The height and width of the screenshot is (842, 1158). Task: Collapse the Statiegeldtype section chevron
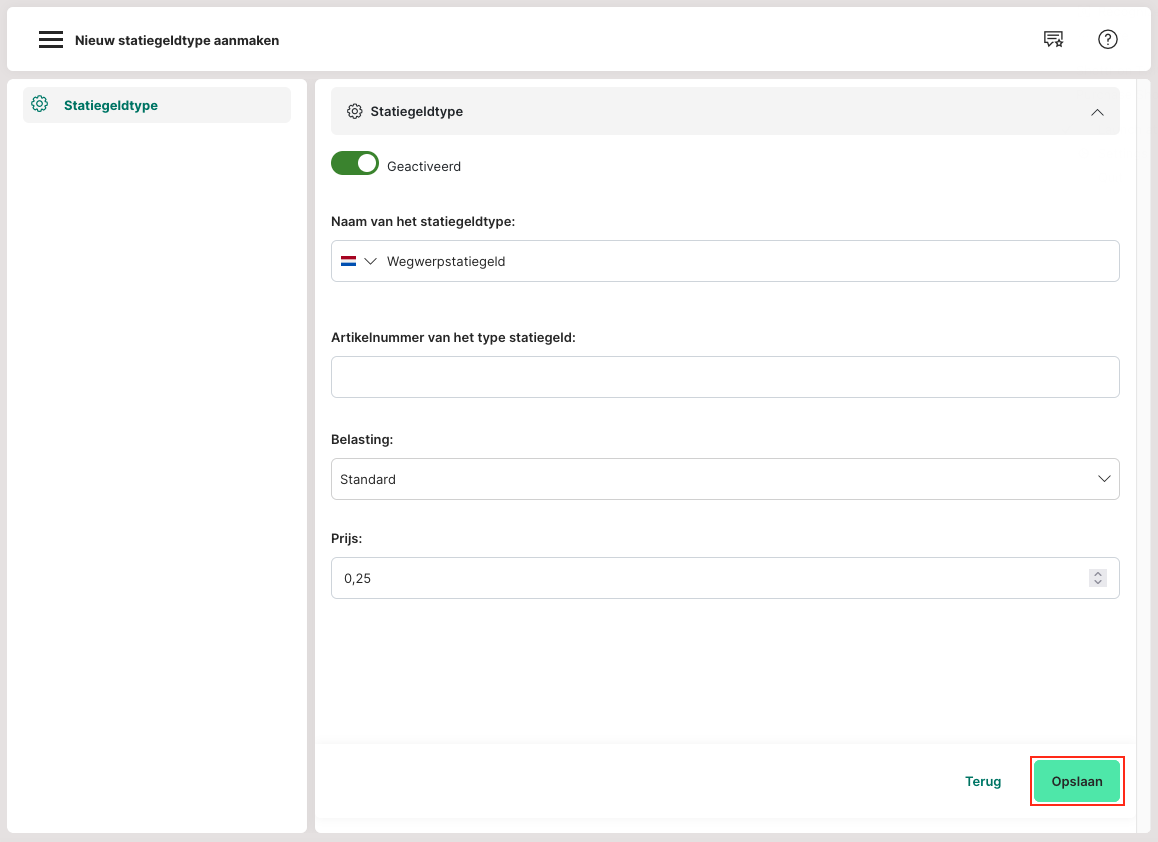[x=1097, y=112]
